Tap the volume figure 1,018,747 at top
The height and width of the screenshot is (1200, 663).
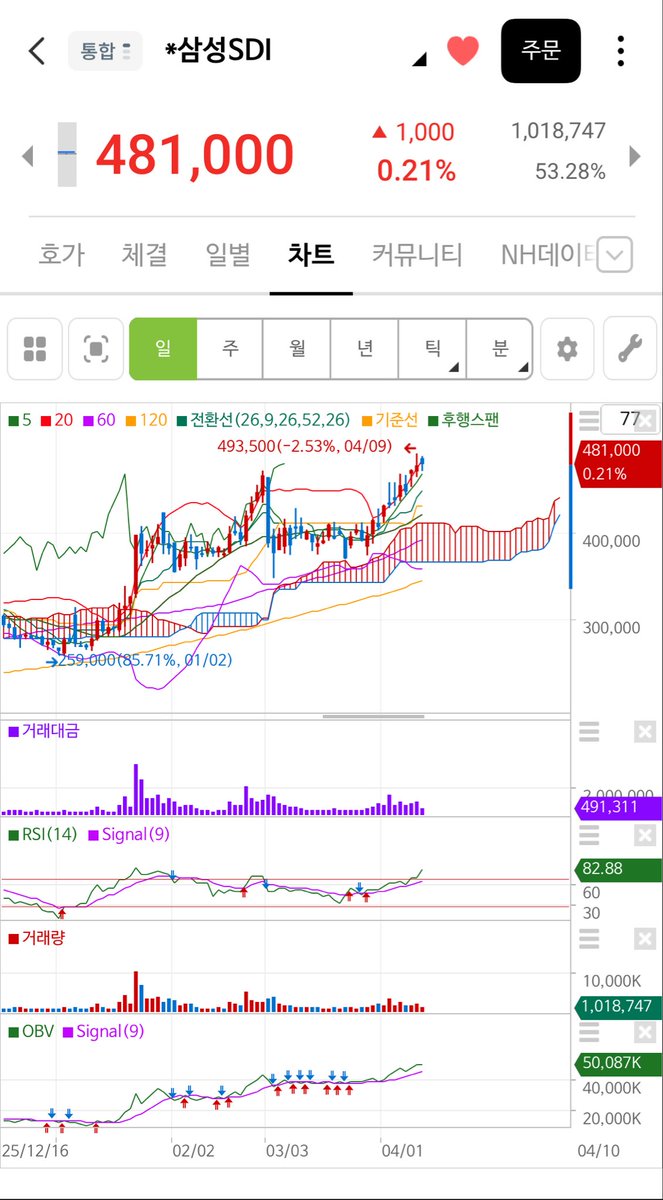(x=558, y=131)
